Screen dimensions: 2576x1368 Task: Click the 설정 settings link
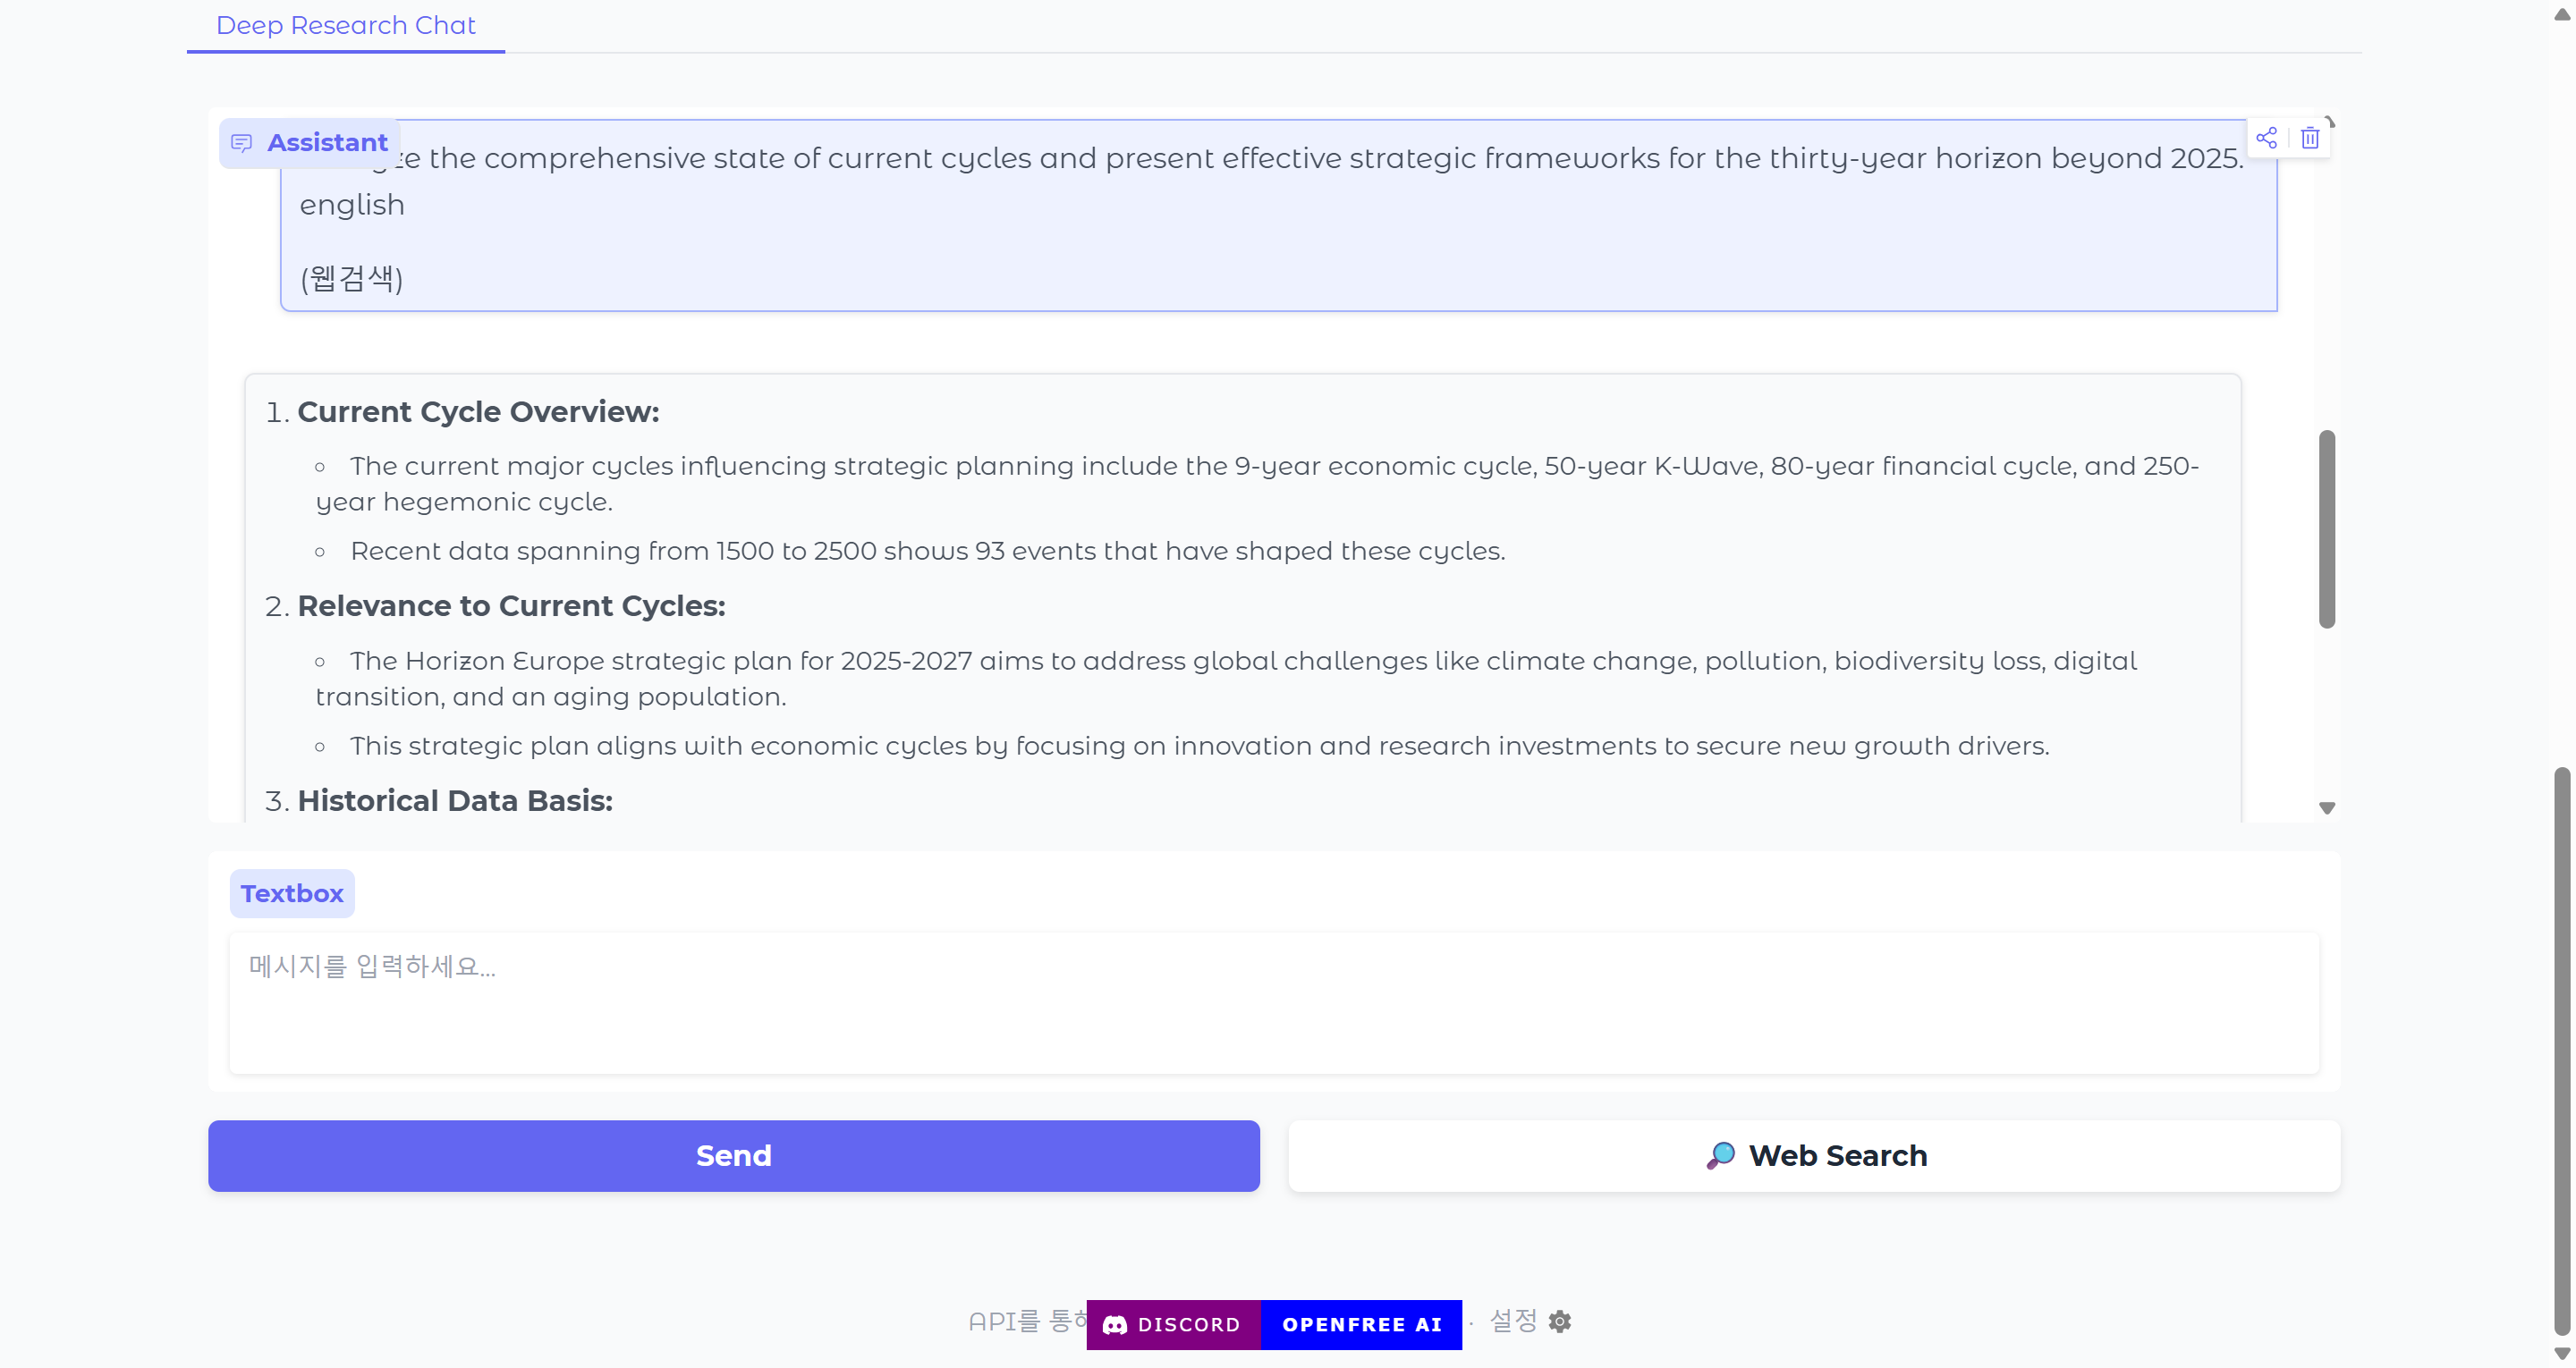tap(1529, 1321)
